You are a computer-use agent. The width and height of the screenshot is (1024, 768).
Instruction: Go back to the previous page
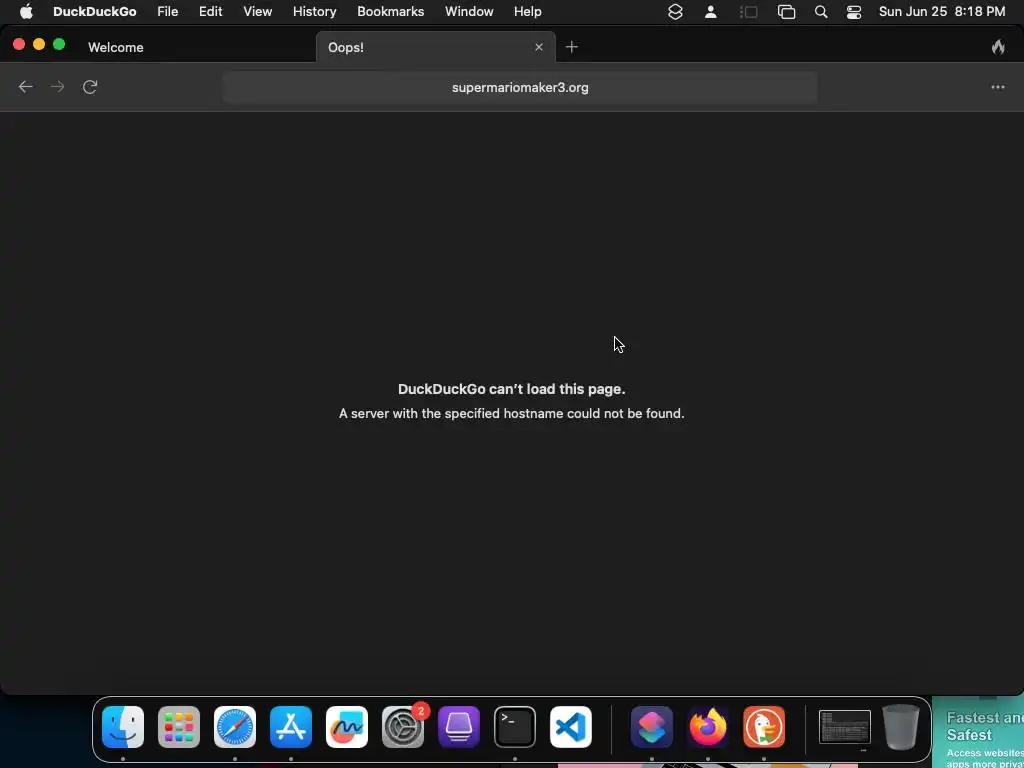click(25, 87)
